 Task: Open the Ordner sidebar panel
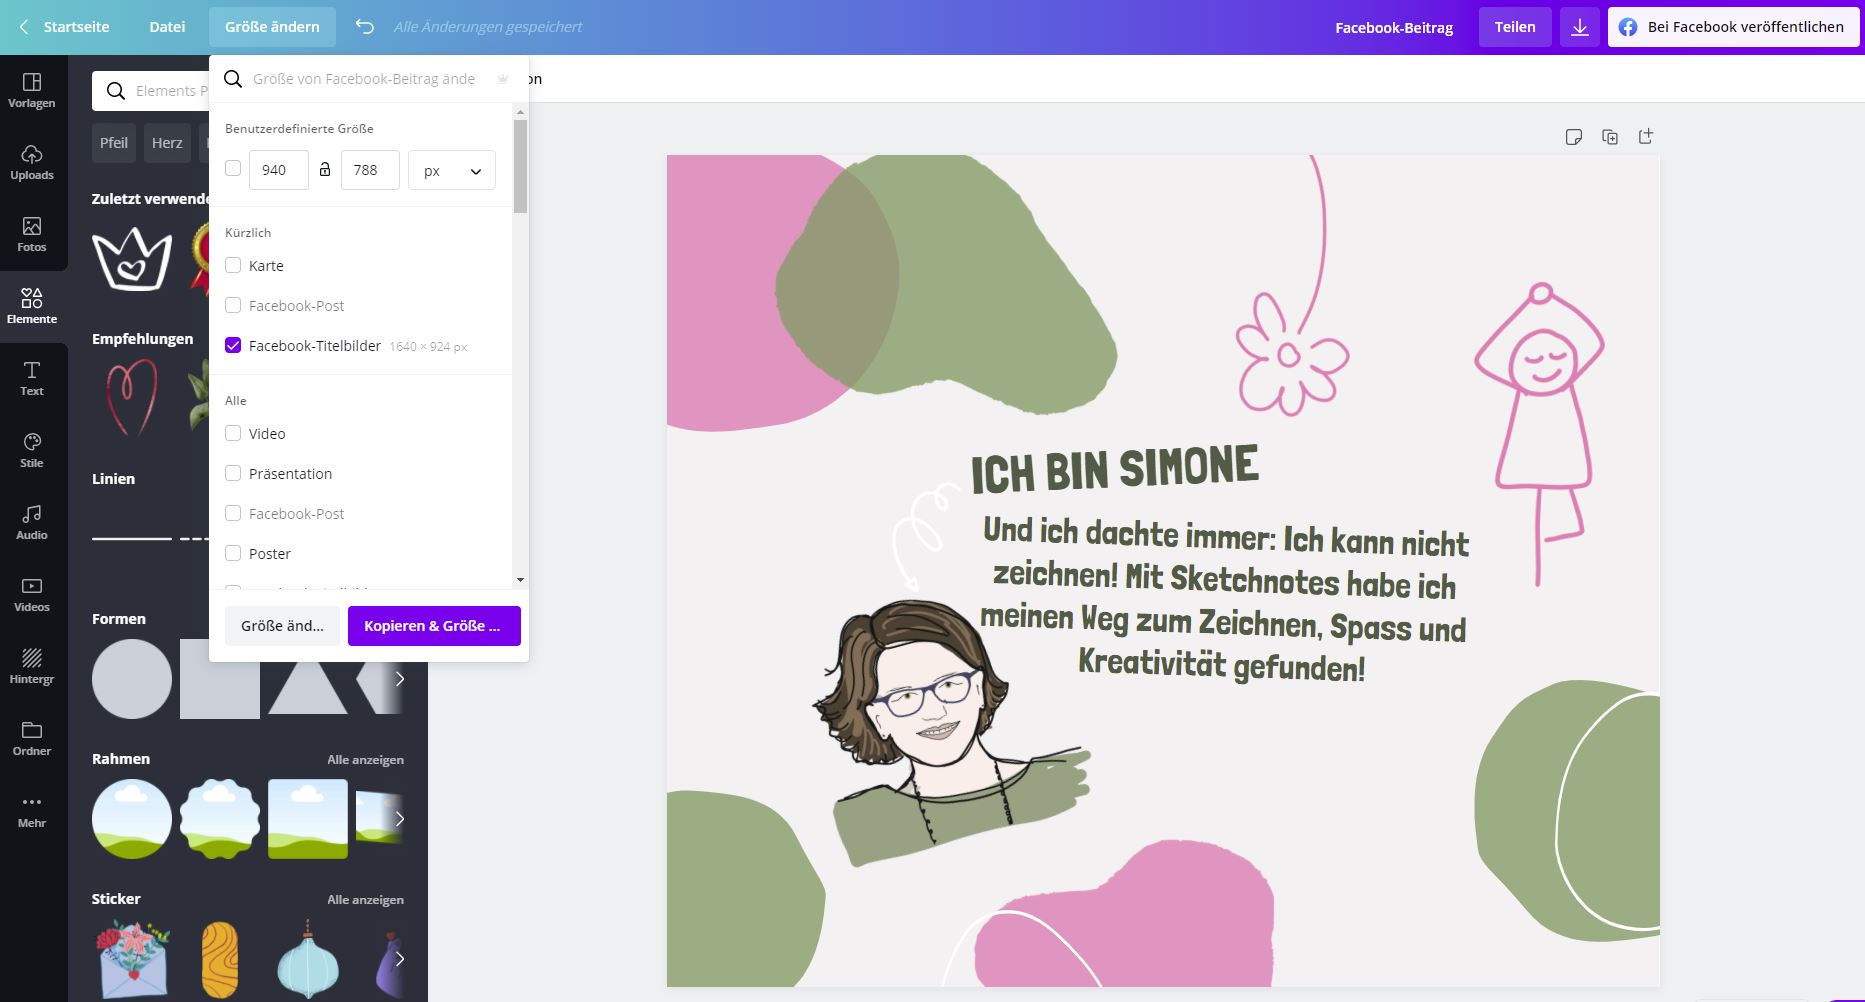[x=32, y=738]
